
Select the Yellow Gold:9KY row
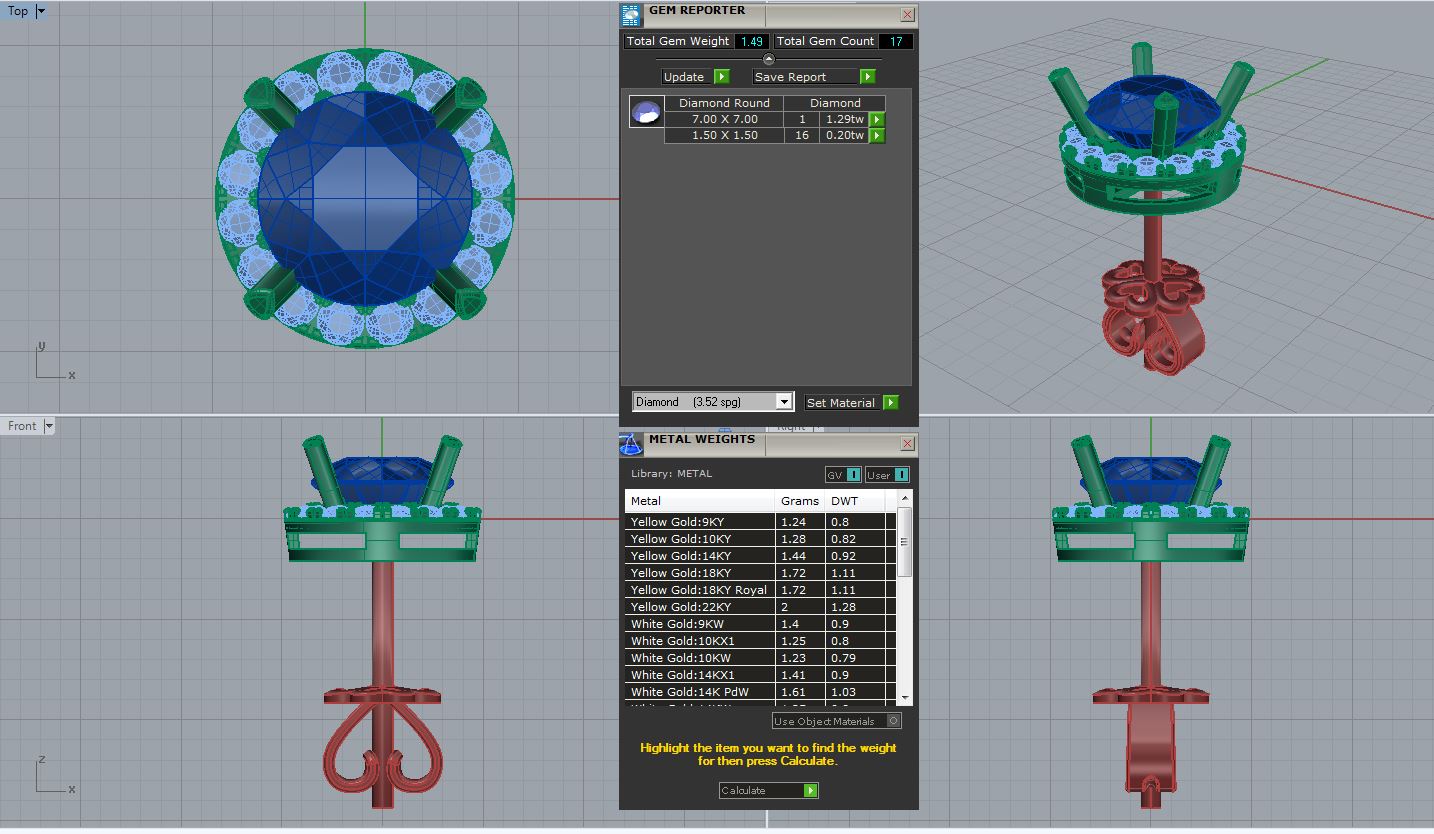(760, 522)
